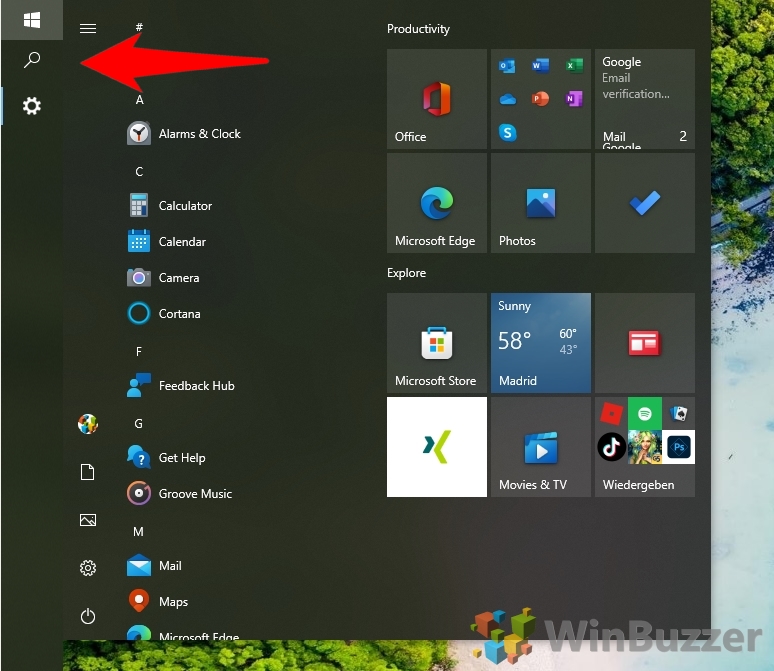The image size is (774, 671).
Task: Click the M letter header
Action: [138, 531]
